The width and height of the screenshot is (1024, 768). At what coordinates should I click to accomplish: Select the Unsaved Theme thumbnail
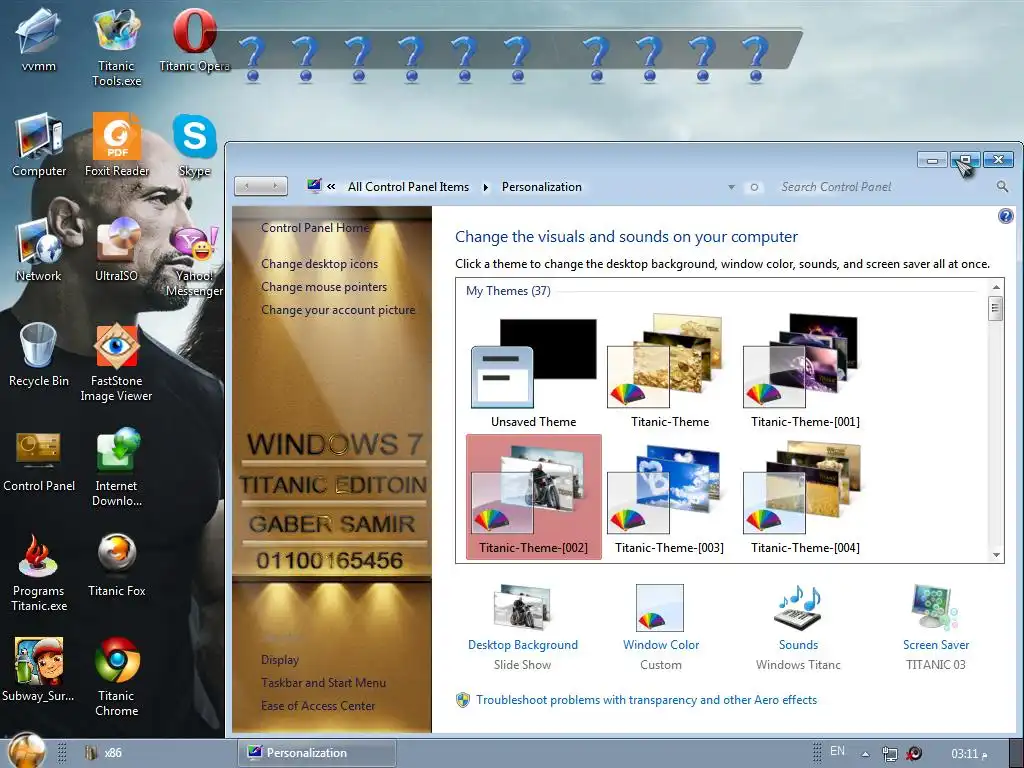[534, 372]
